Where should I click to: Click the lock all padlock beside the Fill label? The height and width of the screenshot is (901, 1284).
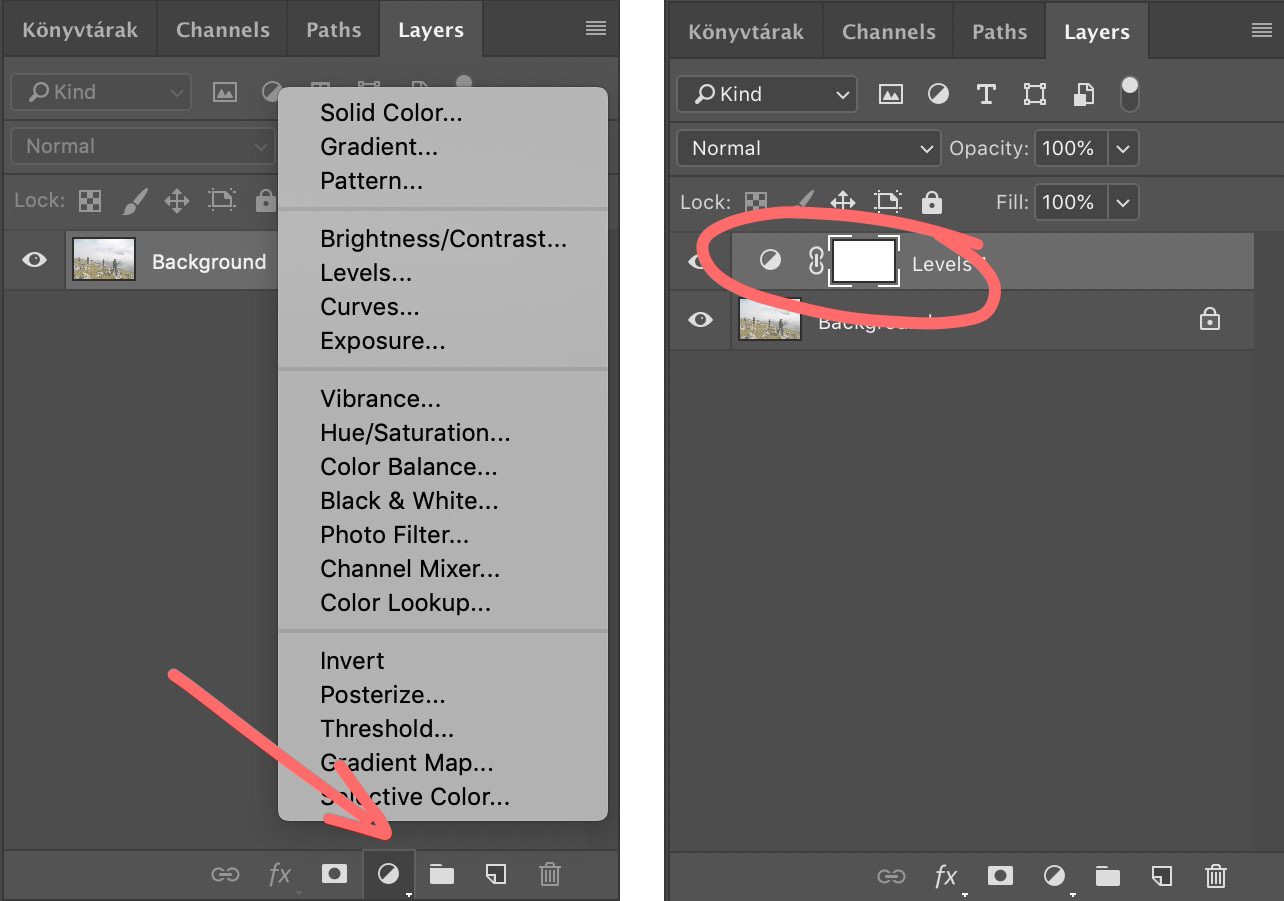(932, 203)
